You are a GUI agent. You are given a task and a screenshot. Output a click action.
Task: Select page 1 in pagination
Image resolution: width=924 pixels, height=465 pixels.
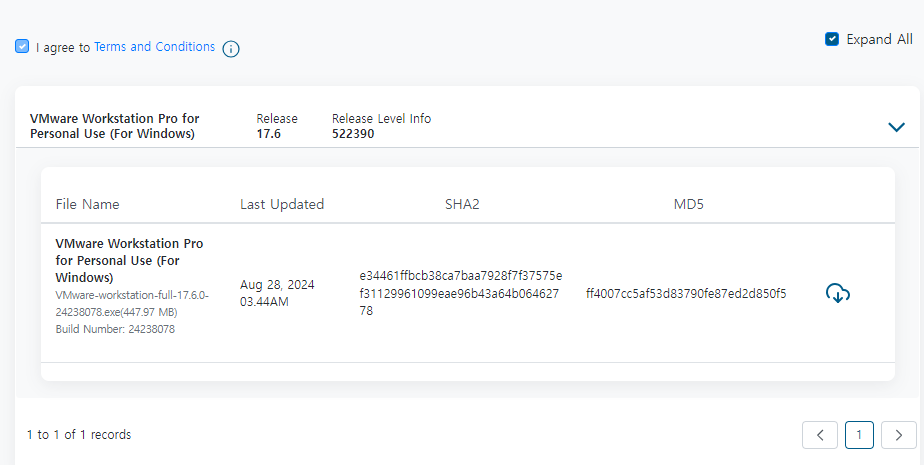859,435
